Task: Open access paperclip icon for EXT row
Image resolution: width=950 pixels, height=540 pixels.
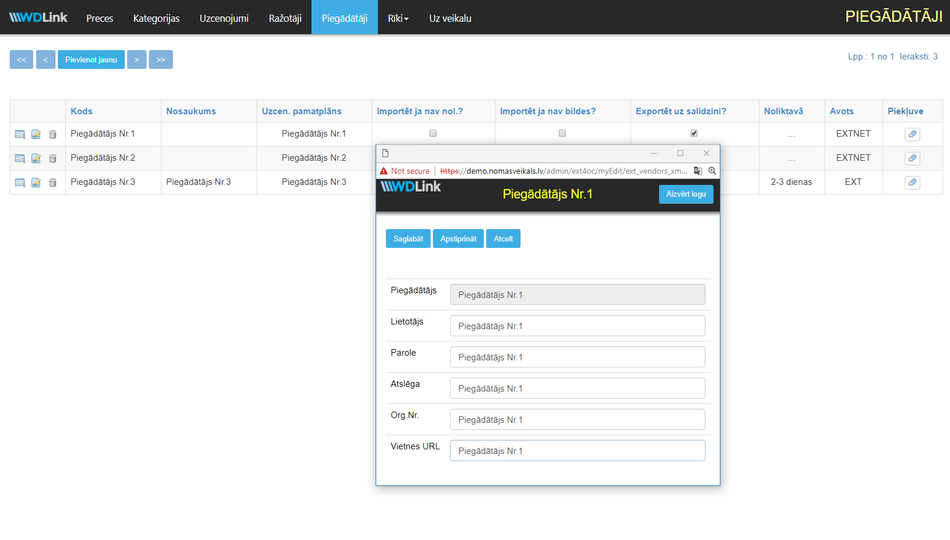Action: click(912, 183)
